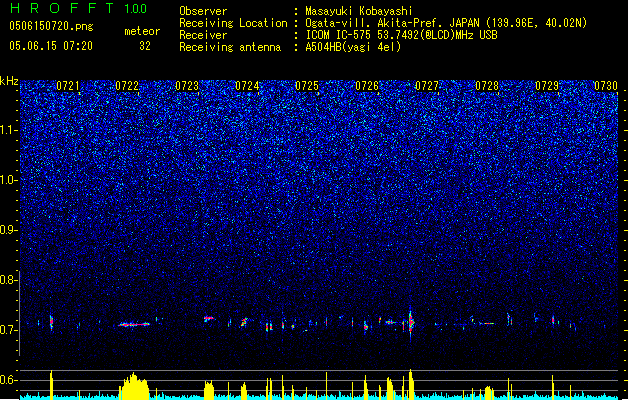The image size is (629, 400).
Task: Click the kHz axis unit label
Action: 9,81
